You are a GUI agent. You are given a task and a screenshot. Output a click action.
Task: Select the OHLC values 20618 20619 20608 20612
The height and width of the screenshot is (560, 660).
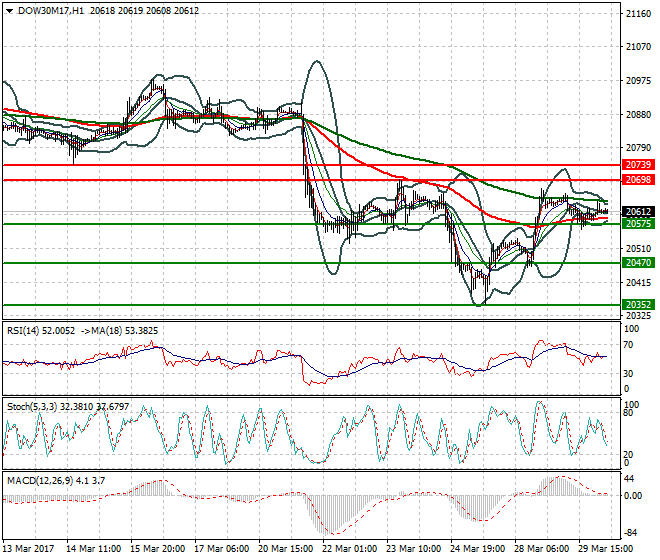click(x=144, y=11)
